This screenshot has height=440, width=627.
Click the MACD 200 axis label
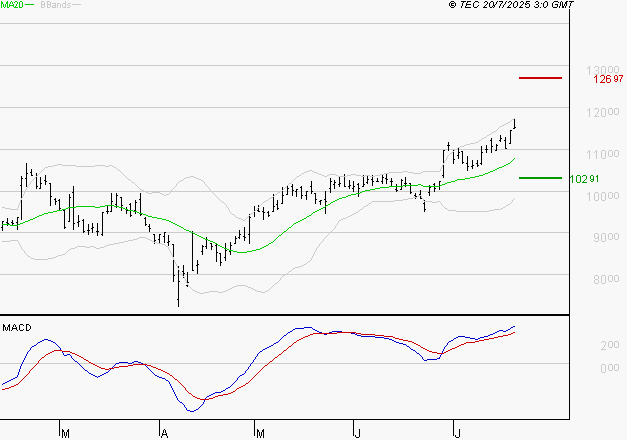pyautogui.click(x=610, y=345)
